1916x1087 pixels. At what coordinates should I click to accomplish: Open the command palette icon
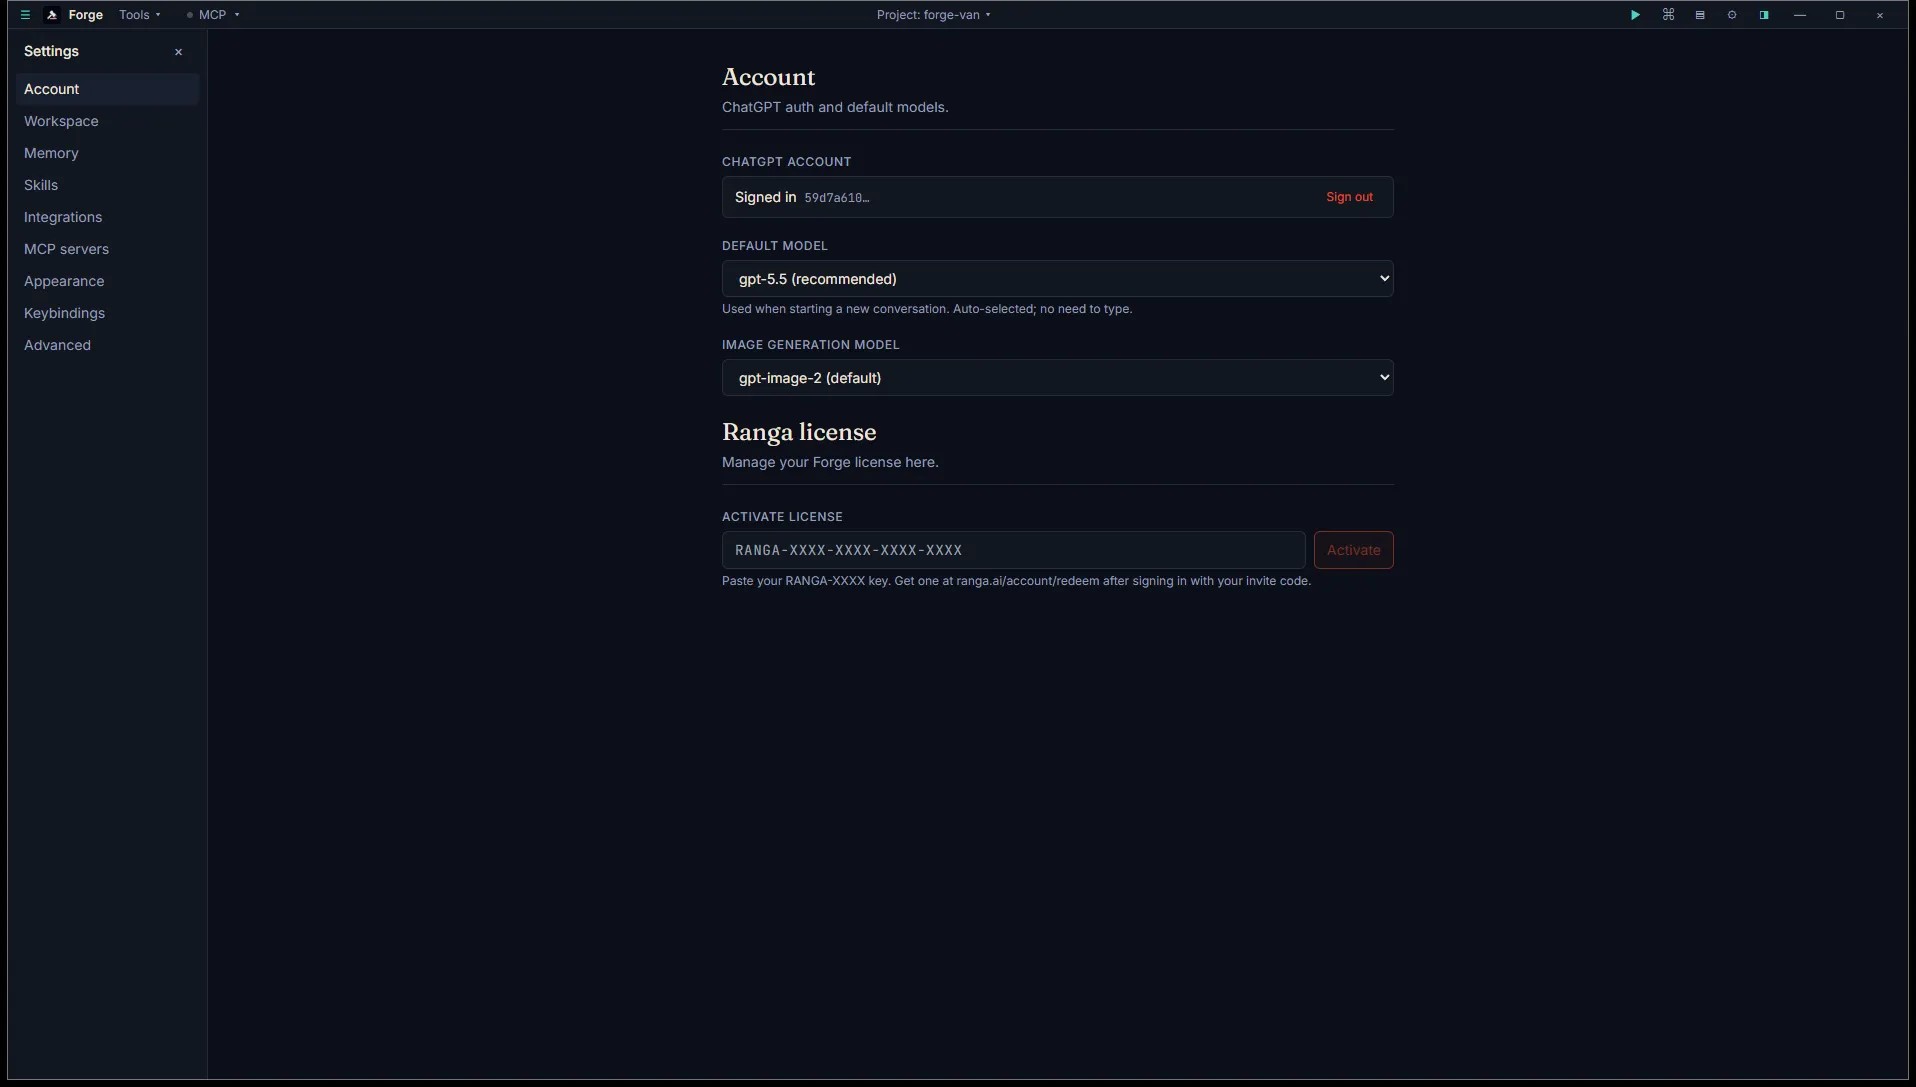(x=1668, y=15)
